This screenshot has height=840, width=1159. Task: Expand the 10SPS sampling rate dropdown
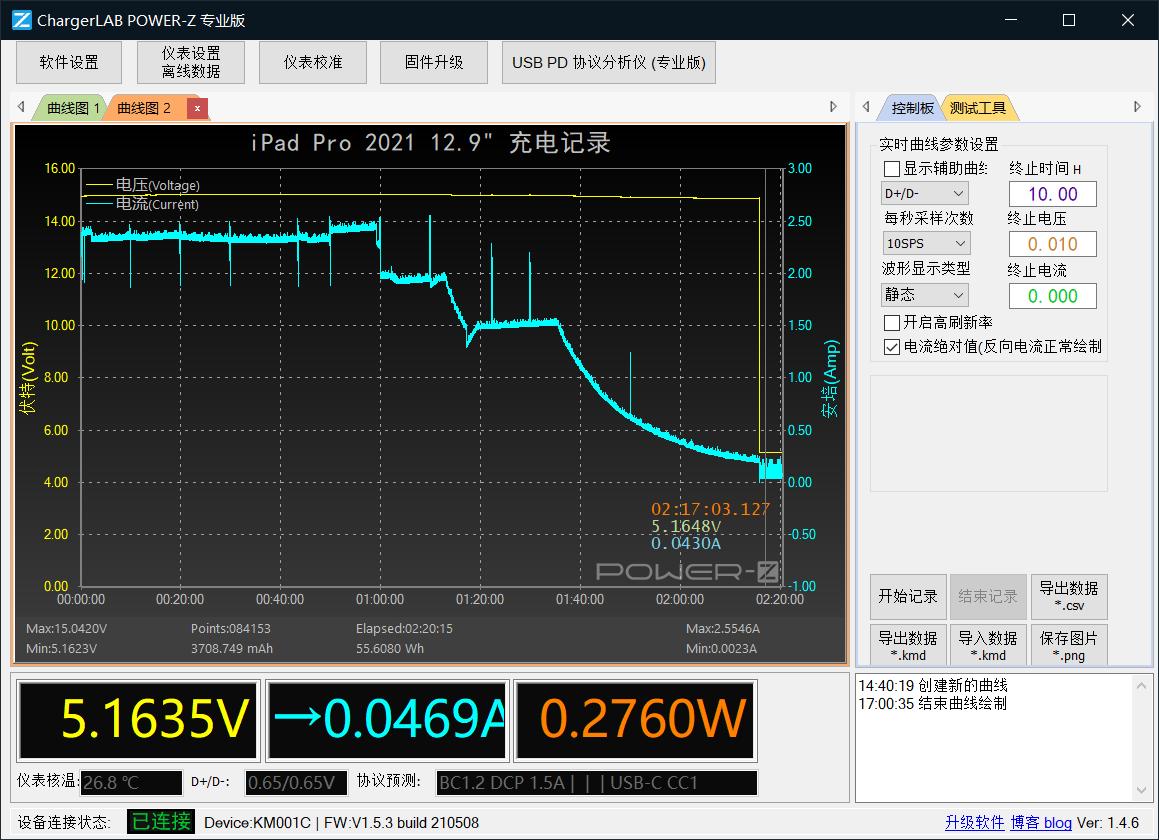click(924, 243)
